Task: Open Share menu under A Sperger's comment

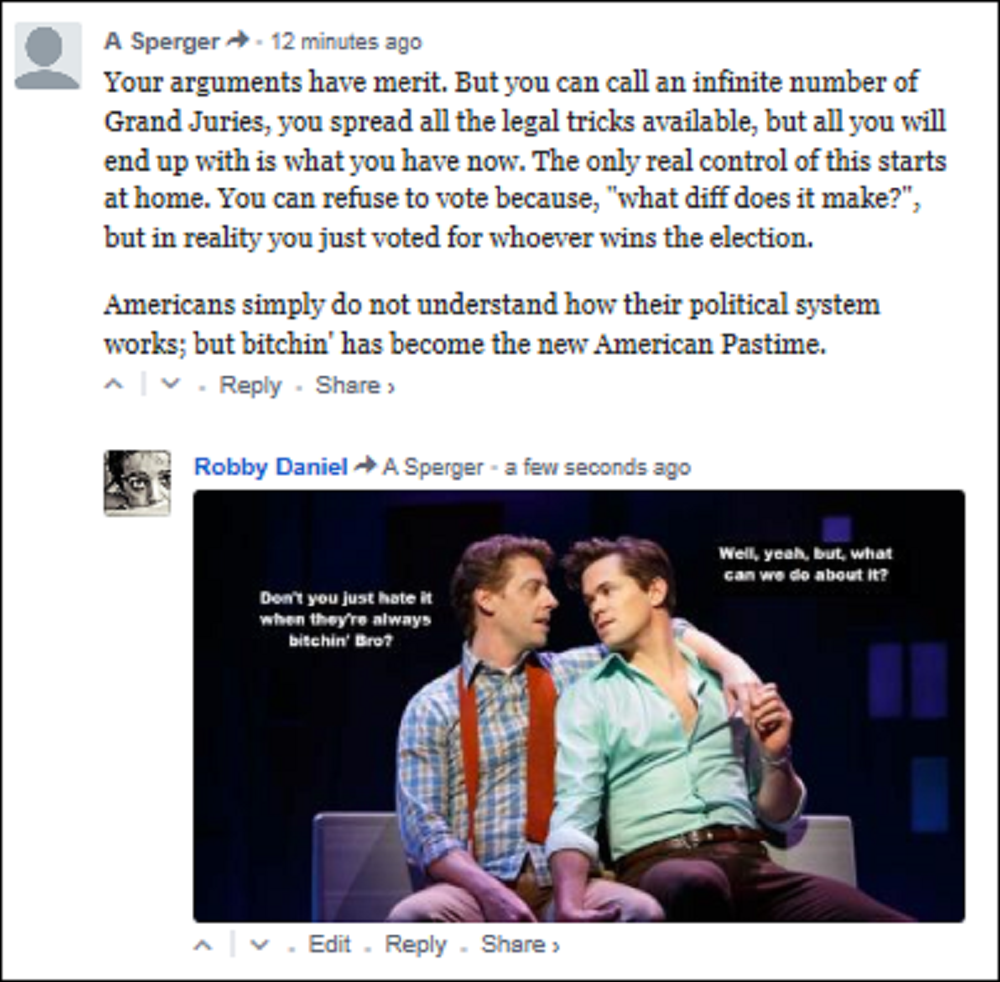Action: pyautogui.click(x=354, y=386)
